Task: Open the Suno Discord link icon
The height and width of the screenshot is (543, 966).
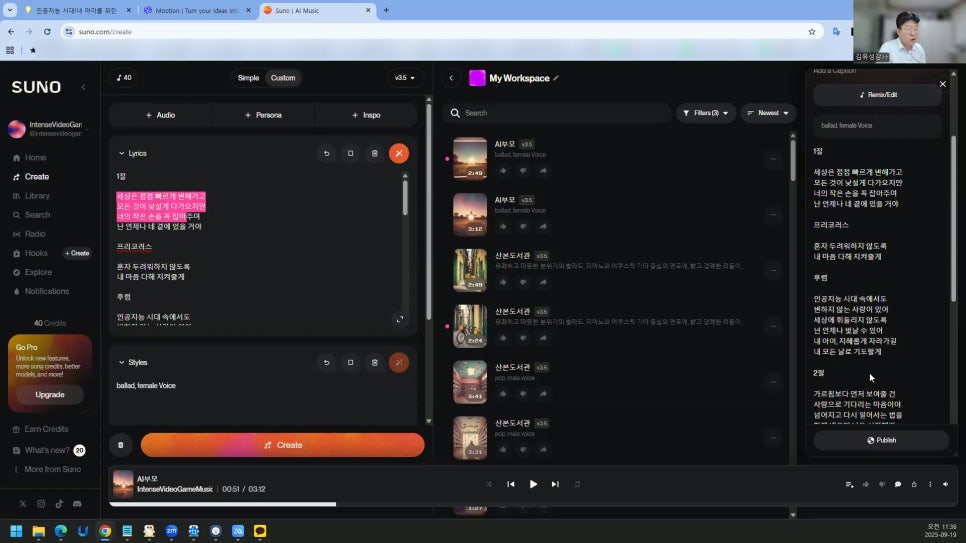Action: 77,504
